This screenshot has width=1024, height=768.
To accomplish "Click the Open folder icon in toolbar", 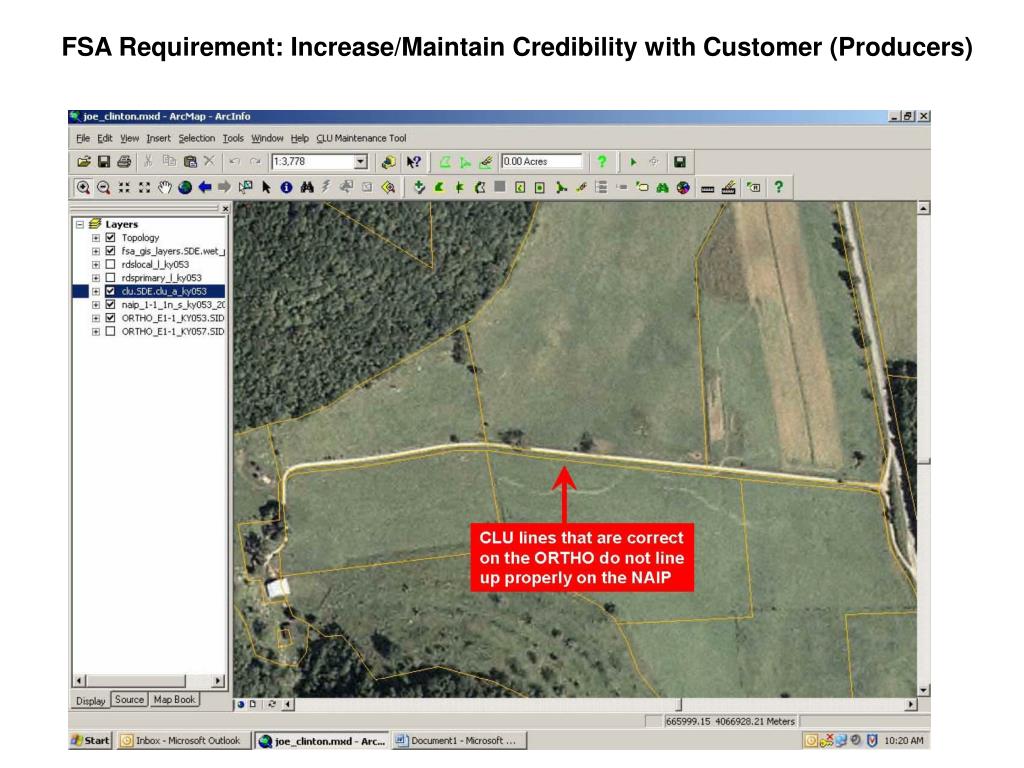I will coord(84,161).
